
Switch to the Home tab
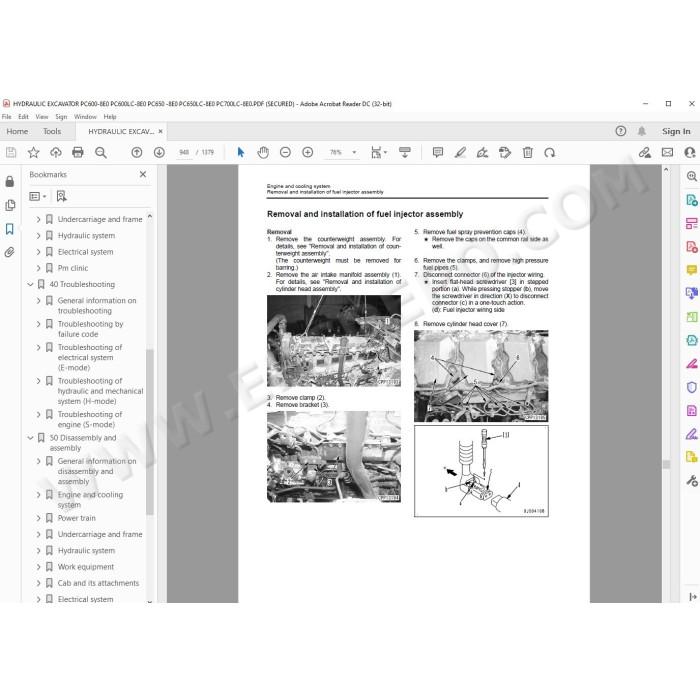(x=17, y=131)
